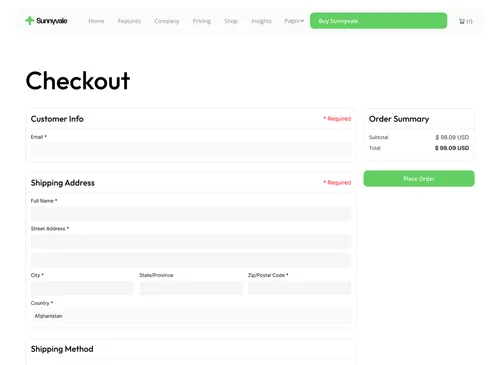500x365 pixels.
Task: Select the Zip/Postal Code field
Action: (300, 288)
